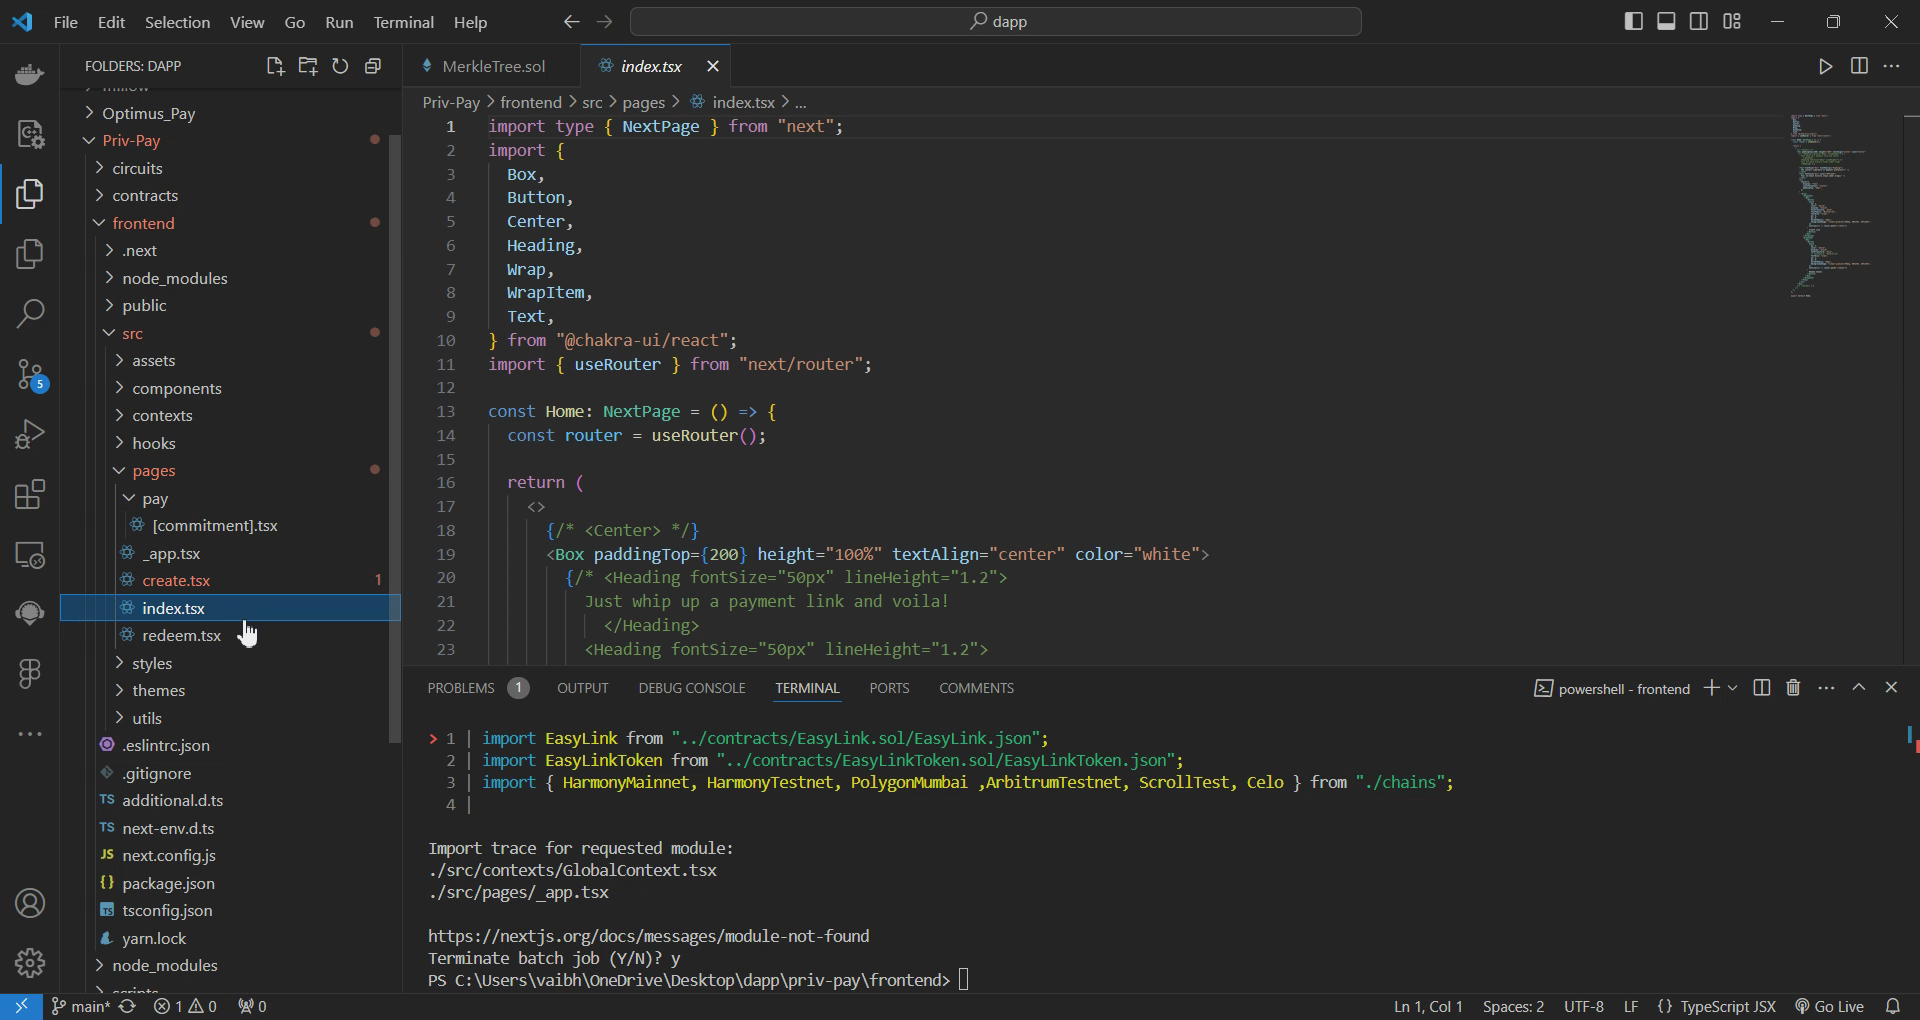Show additional activity bar views ellipsis
This screenshot has width=1920, height=1020.
(x=30, y=734)
